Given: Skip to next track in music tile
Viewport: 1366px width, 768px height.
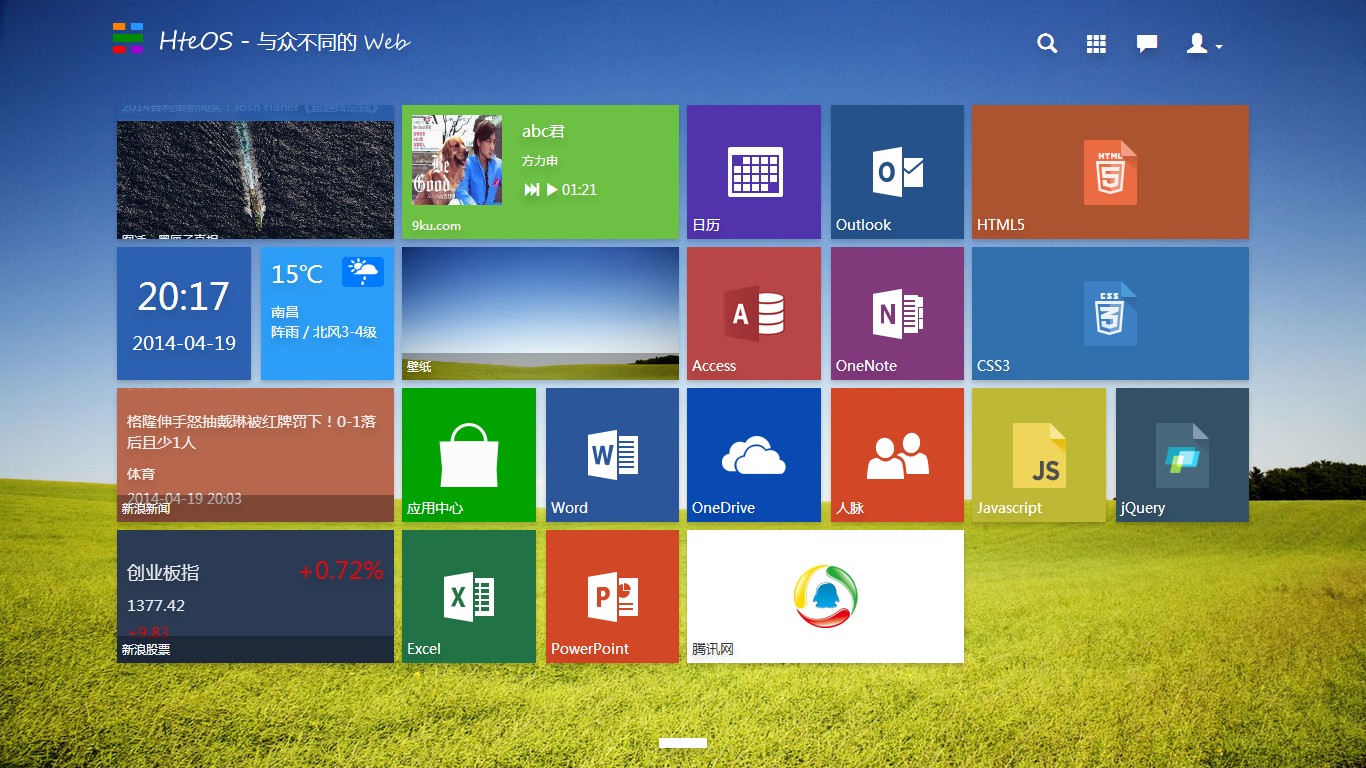Looking at the screenshot, I should coord(532,189).
